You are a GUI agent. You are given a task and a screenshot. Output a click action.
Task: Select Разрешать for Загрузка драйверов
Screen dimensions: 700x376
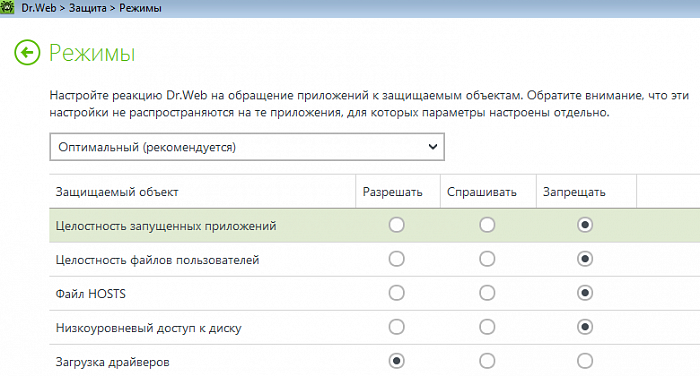396,361
